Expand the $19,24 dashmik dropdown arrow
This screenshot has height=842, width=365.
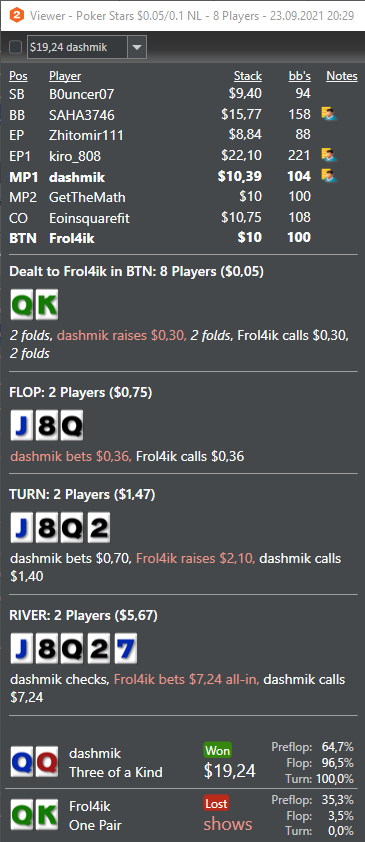pyautogui.click(x=137, y=47)
